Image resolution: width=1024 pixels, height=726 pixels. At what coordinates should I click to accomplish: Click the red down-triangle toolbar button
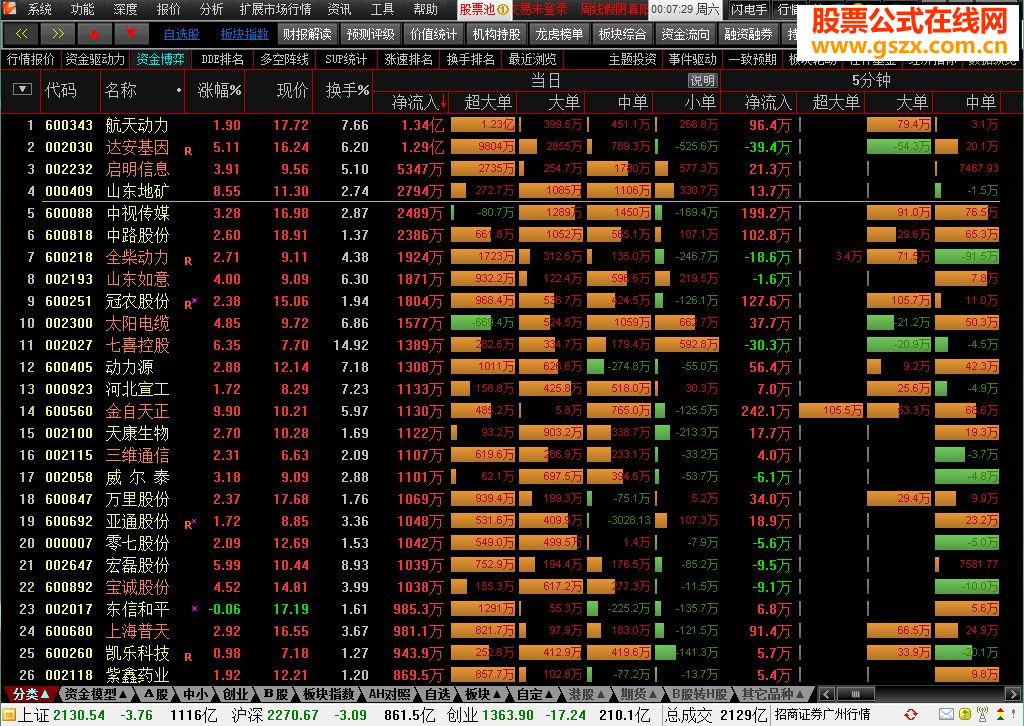coord(131,34)
